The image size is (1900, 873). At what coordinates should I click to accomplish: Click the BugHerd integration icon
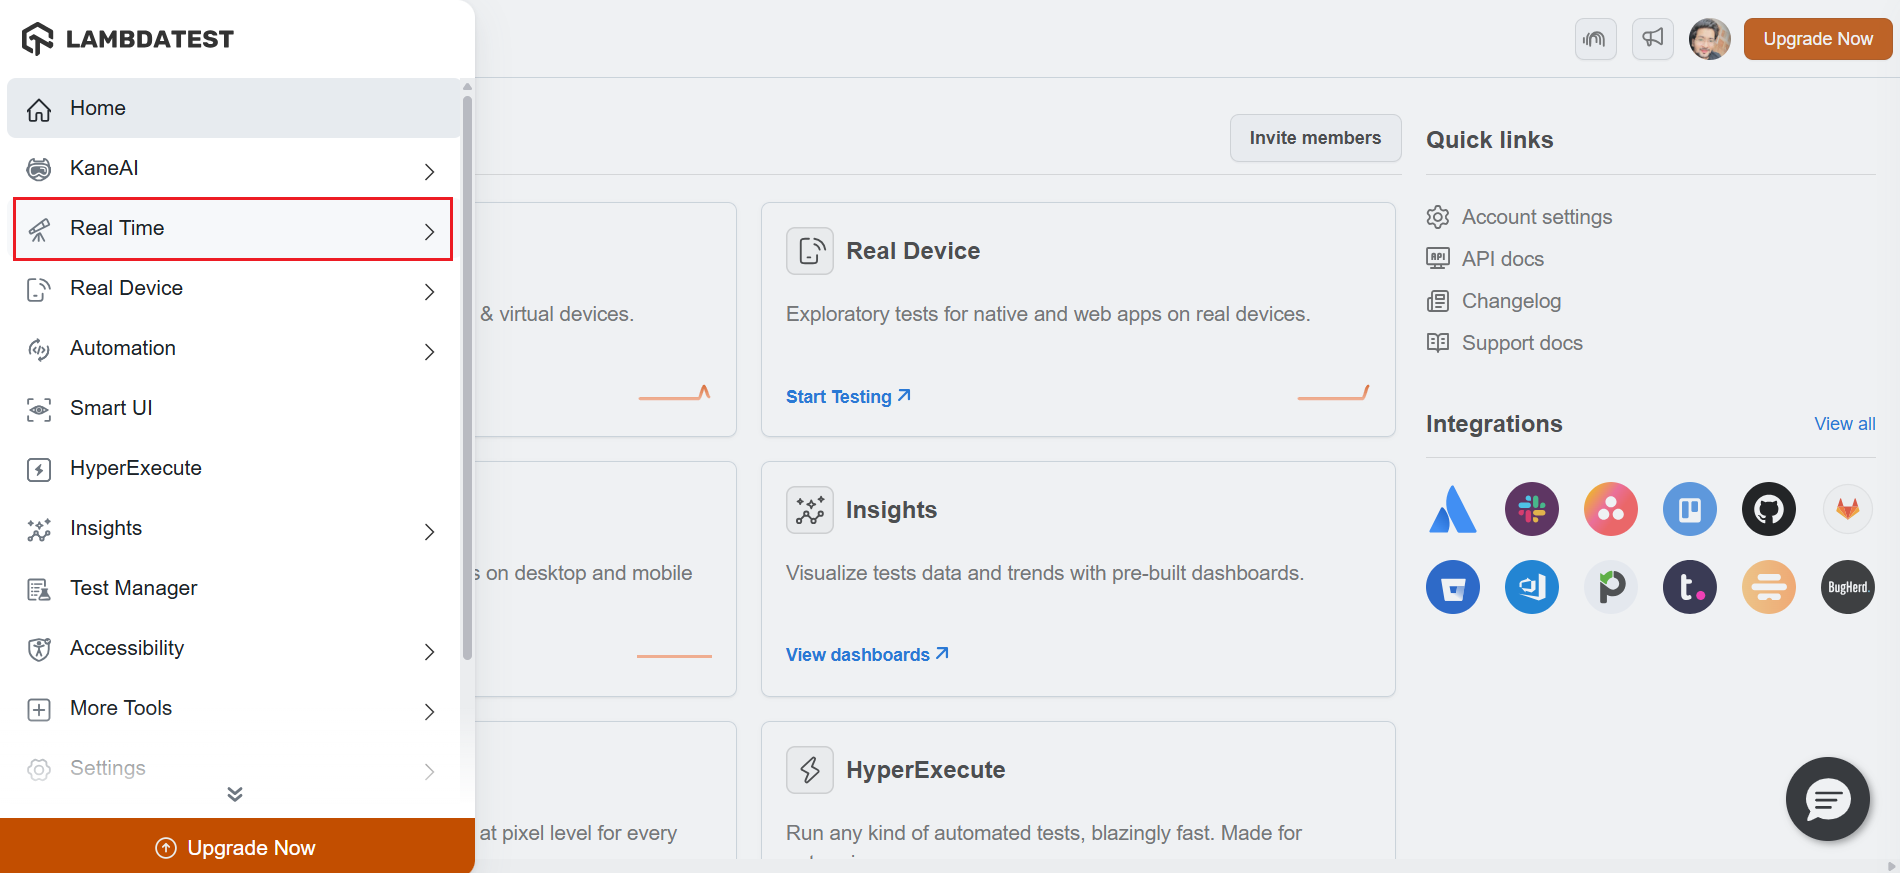pos(1847,587)
